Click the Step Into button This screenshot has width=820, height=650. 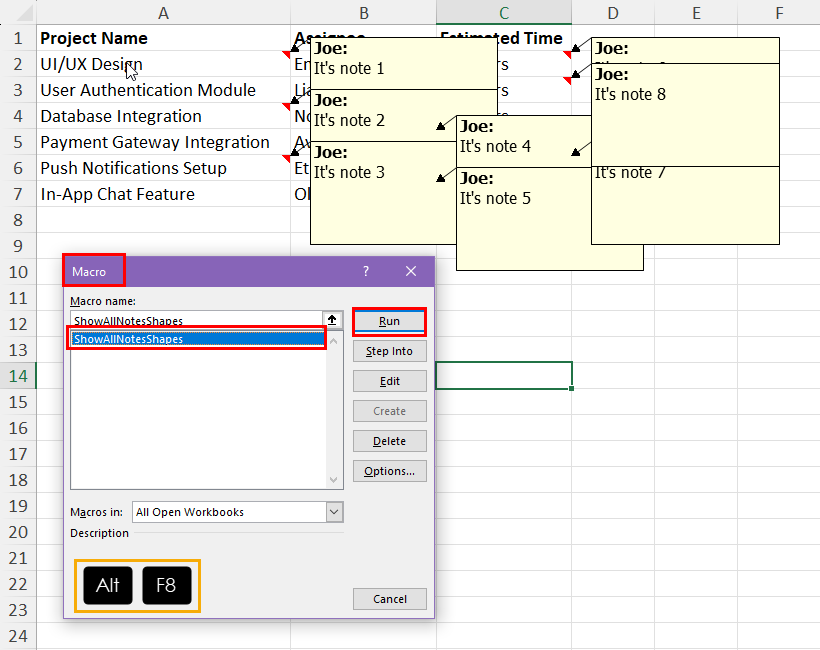point(390,351)
